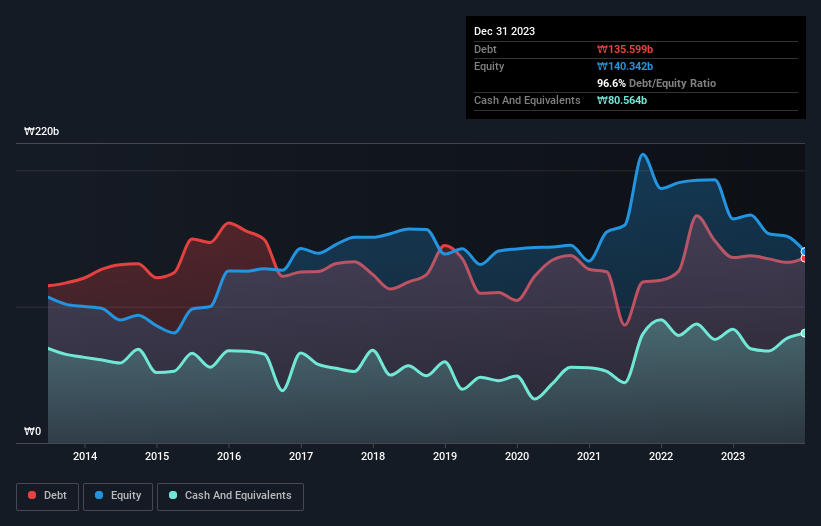Select the Equity end-point marker on the chart
The width and height of the screenshot is (821, 526).
804,252
